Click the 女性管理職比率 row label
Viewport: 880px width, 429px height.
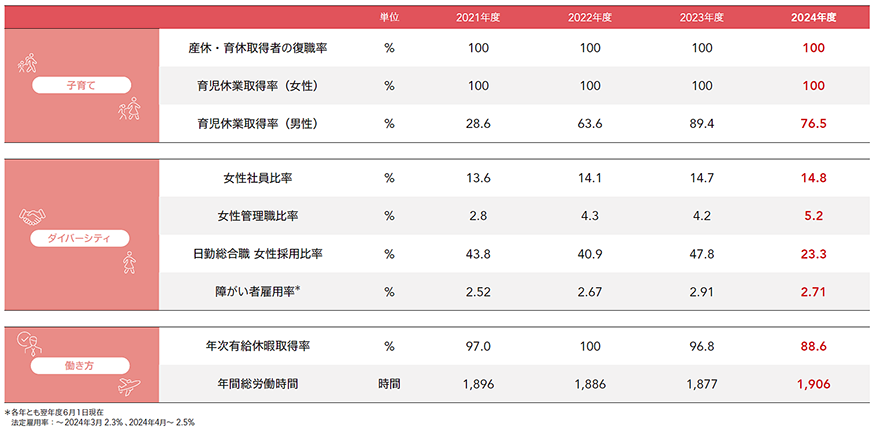coord(258,216)
